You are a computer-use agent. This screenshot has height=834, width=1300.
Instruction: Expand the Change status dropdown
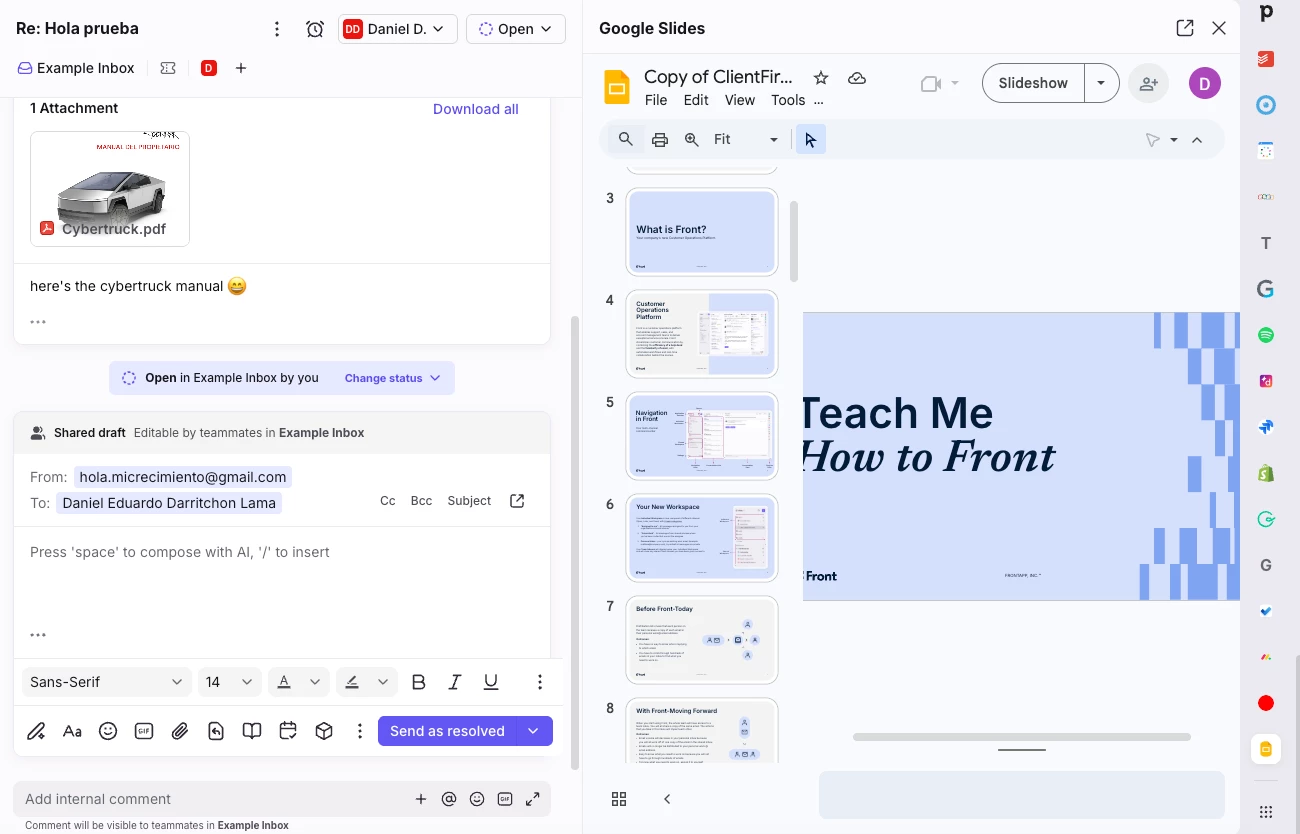392,378
